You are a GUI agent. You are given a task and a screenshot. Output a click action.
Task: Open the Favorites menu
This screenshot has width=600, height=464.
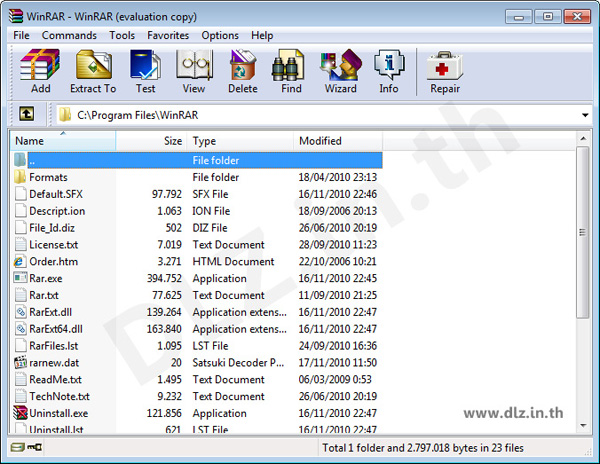pyautogui.click(x=168, y=35)
